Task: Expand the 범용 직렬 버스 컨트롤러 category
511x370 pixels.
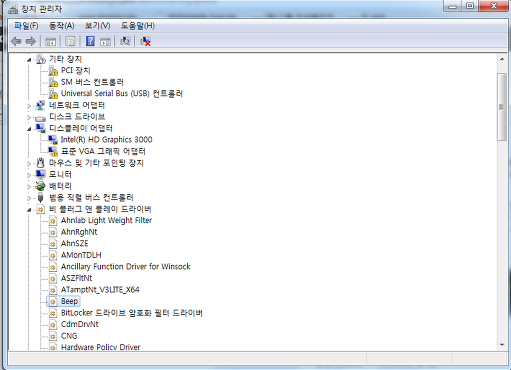Action: [29, 198]
